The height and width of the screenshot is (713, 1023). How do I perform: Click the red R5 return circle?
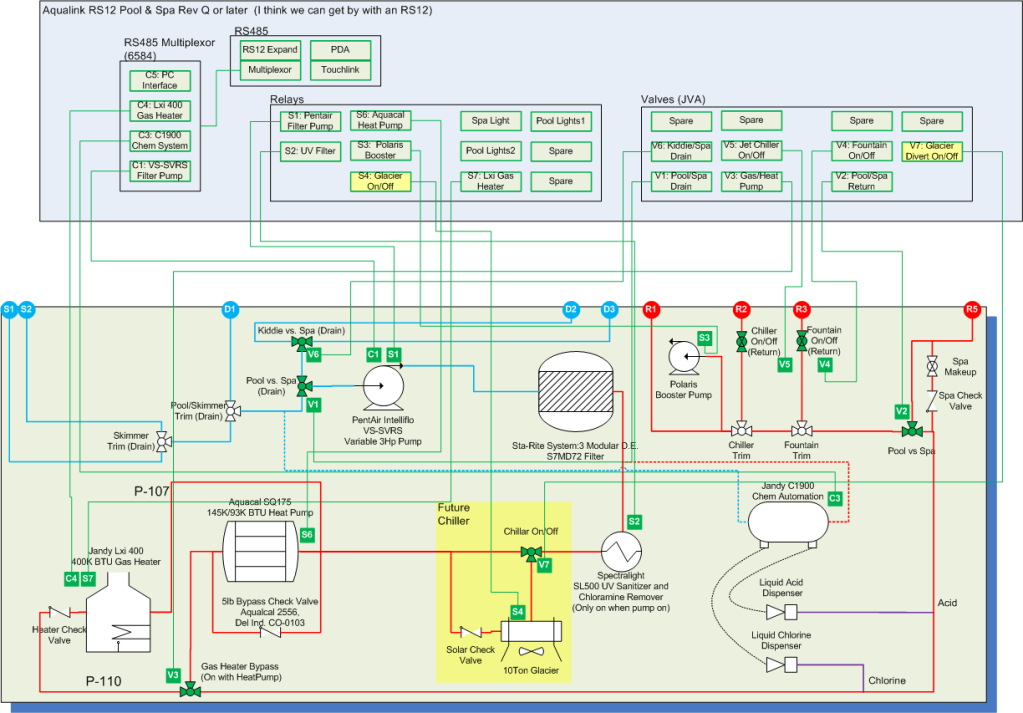[x=972, y=309]
